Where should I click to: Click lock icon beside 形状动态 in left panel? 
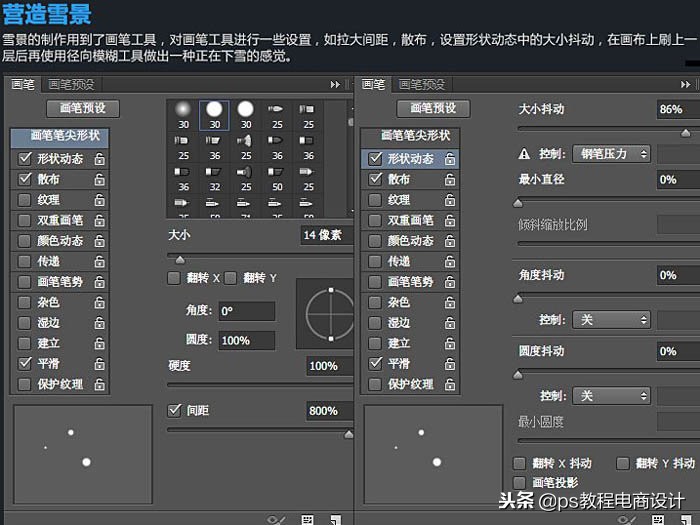pyautogui.click(x=100, y=159)
